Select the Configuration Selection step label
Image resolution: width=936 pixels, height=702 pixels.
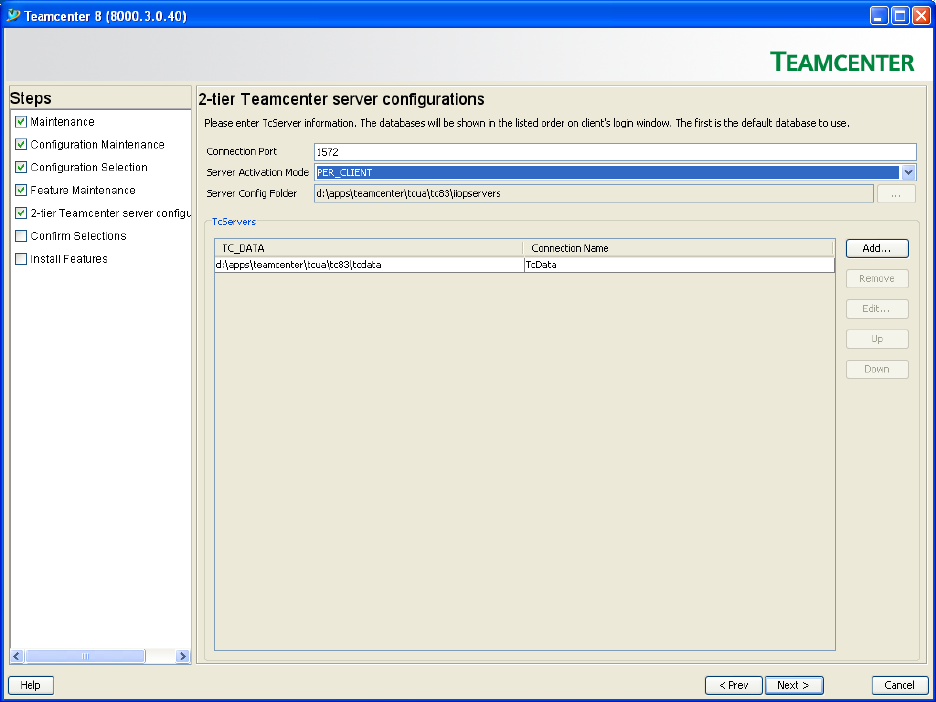89,167
